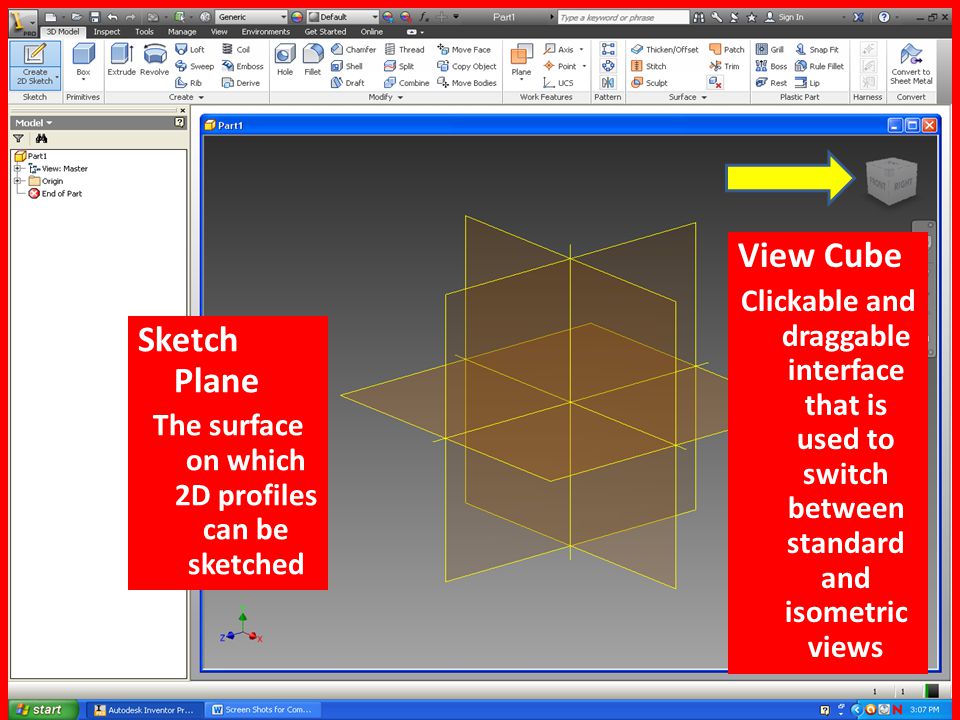
Task: Click the search keyword input field
Action: 623,18
